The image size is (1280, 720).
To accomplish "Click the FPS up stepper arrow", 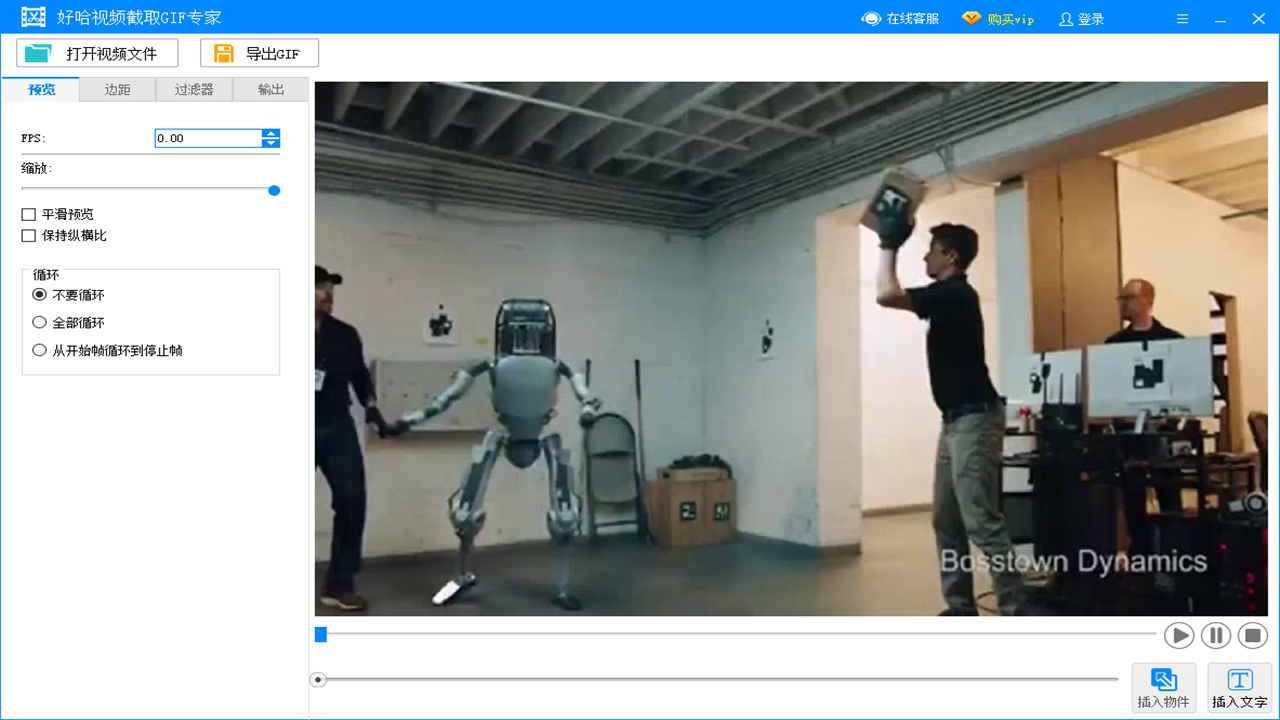I will coord(271,133).
